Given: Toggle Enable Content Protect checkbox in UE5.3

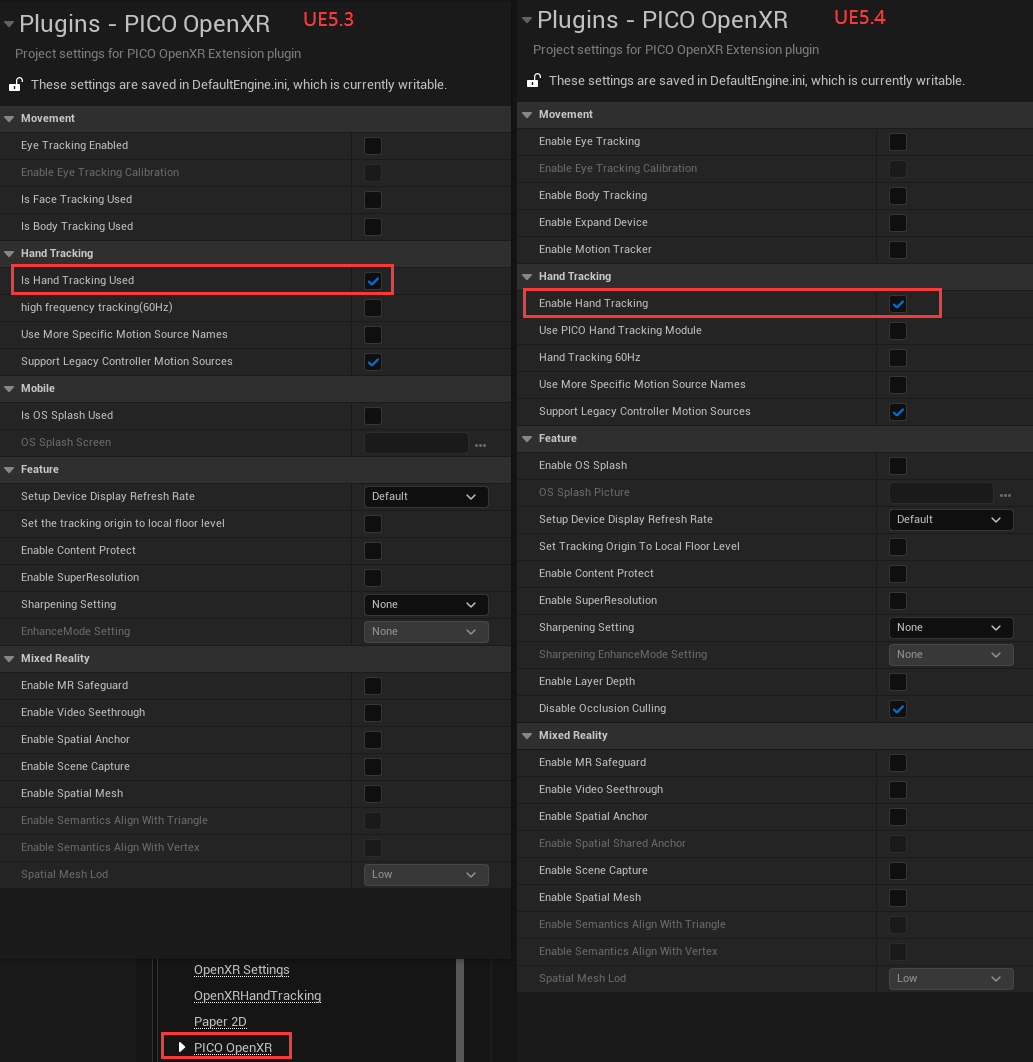Looking at the screenshot, I should point(373,551).
